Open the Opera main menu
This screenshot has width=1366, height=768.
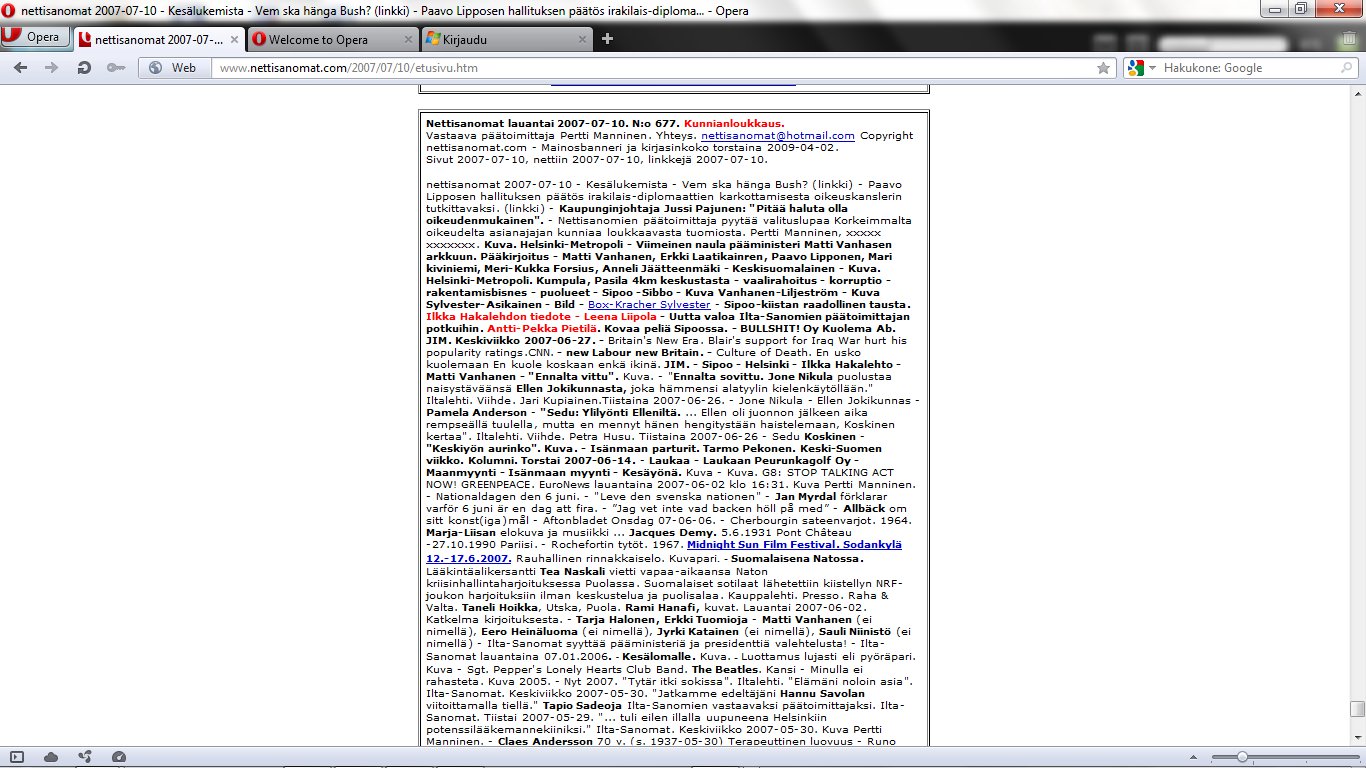[x=33, y=38]
